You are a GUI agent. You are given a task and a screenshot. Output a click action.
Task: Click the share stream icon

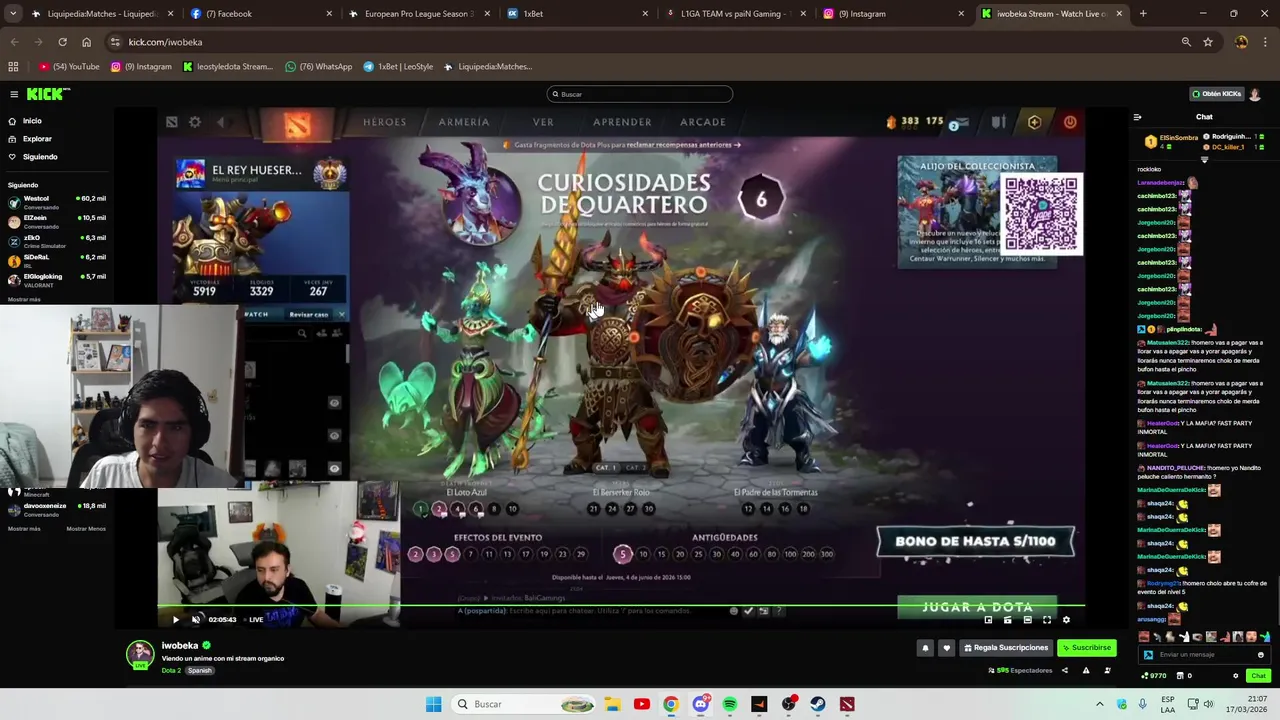point(1064,670)
